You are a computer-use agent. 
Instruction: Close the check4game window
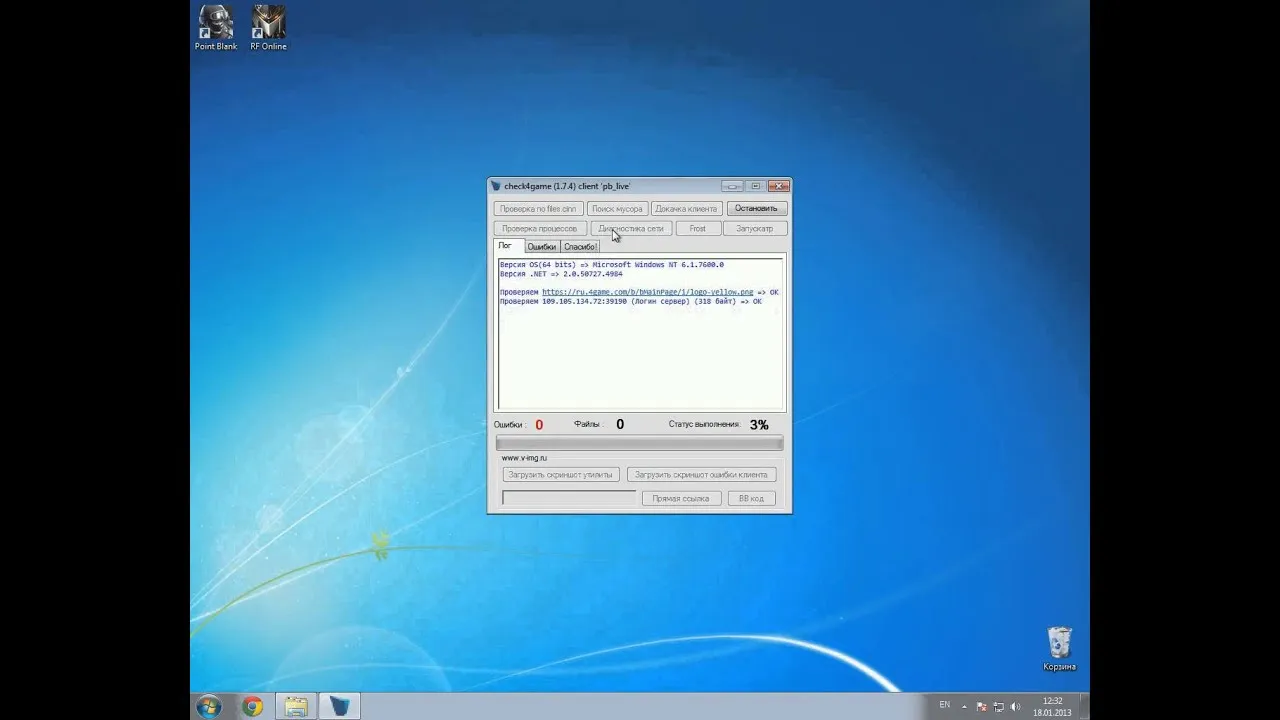779,186
